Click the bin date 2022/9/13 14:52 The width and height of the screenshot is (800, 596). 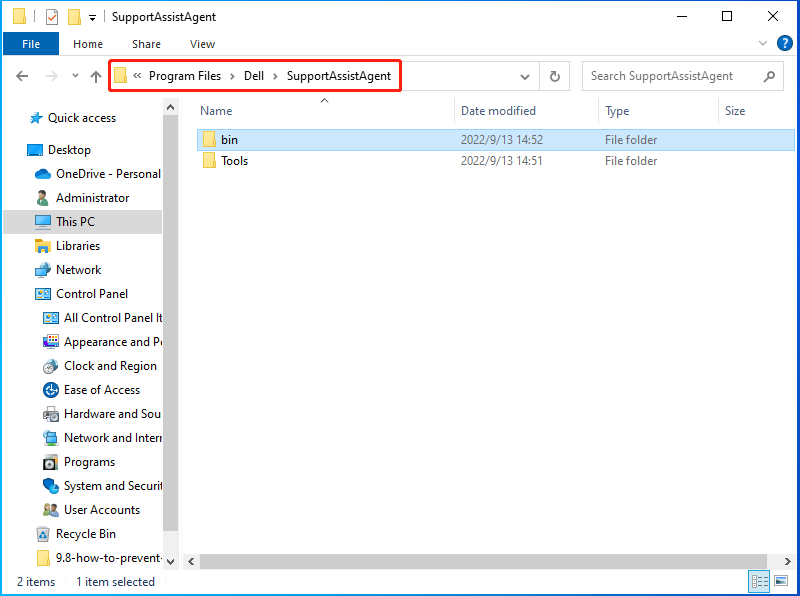click(502, 140)
